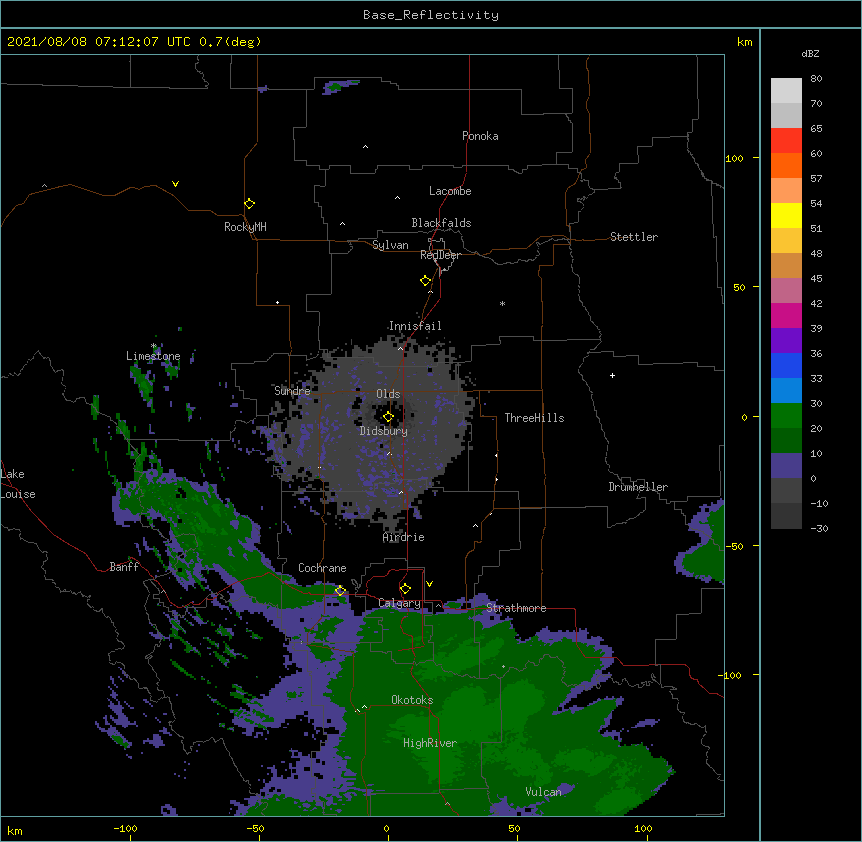Click the ThreeHills label
This screenshot has height=842, width=862.
[534, 418]
